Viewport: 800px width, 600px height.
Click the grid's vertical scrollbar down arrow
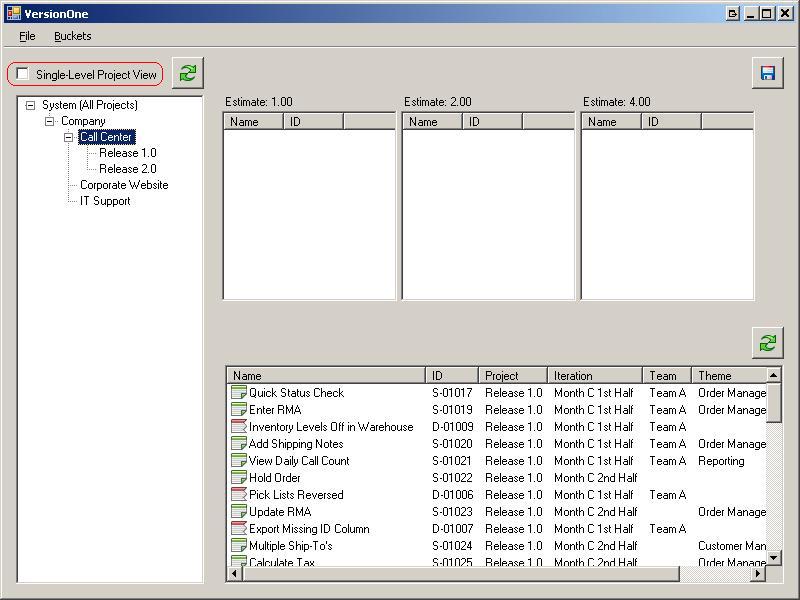tap(773, 558)
